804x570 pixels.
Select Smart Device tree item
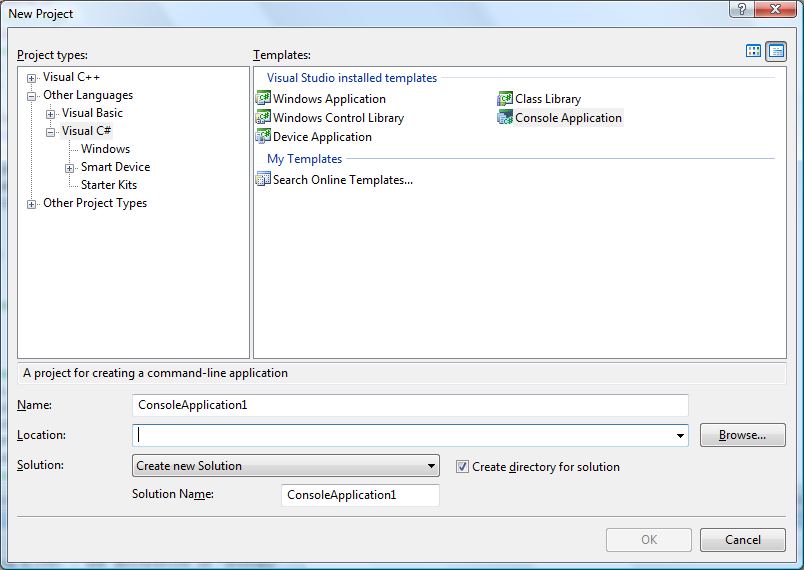115,167
